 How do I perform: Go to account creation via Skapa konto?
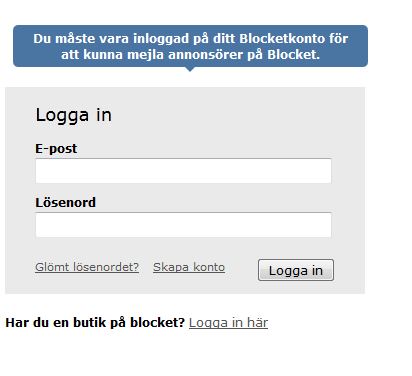[189, 267]
